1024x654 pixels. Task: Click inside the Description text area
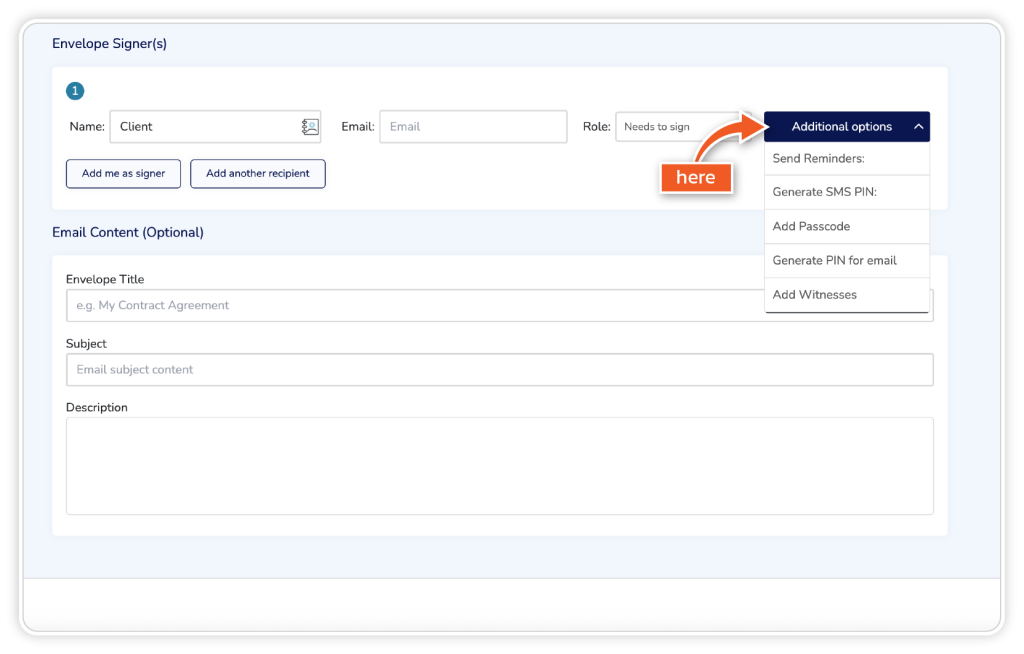click(x=499, y=465)
